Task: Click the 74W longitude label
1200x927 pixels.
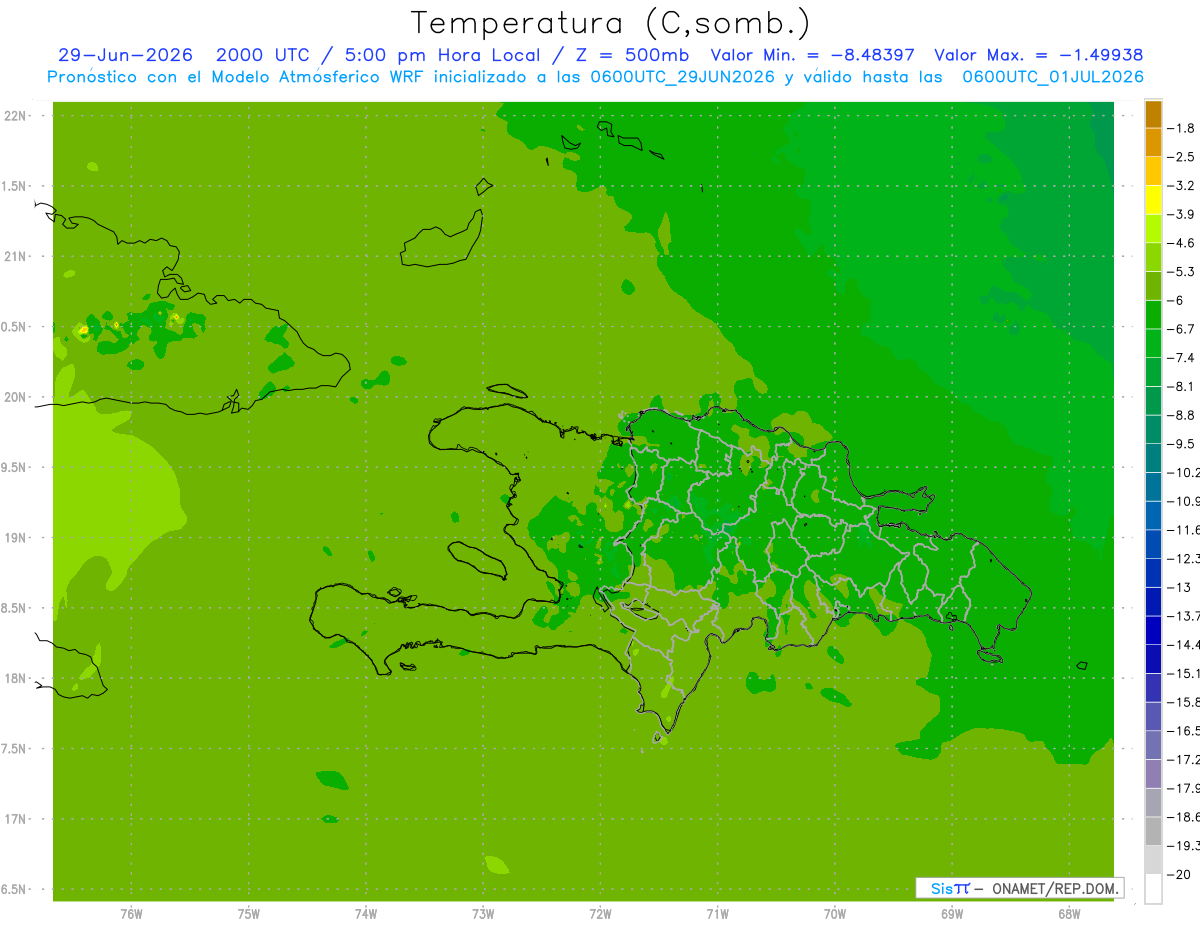Action: (366, 913)
